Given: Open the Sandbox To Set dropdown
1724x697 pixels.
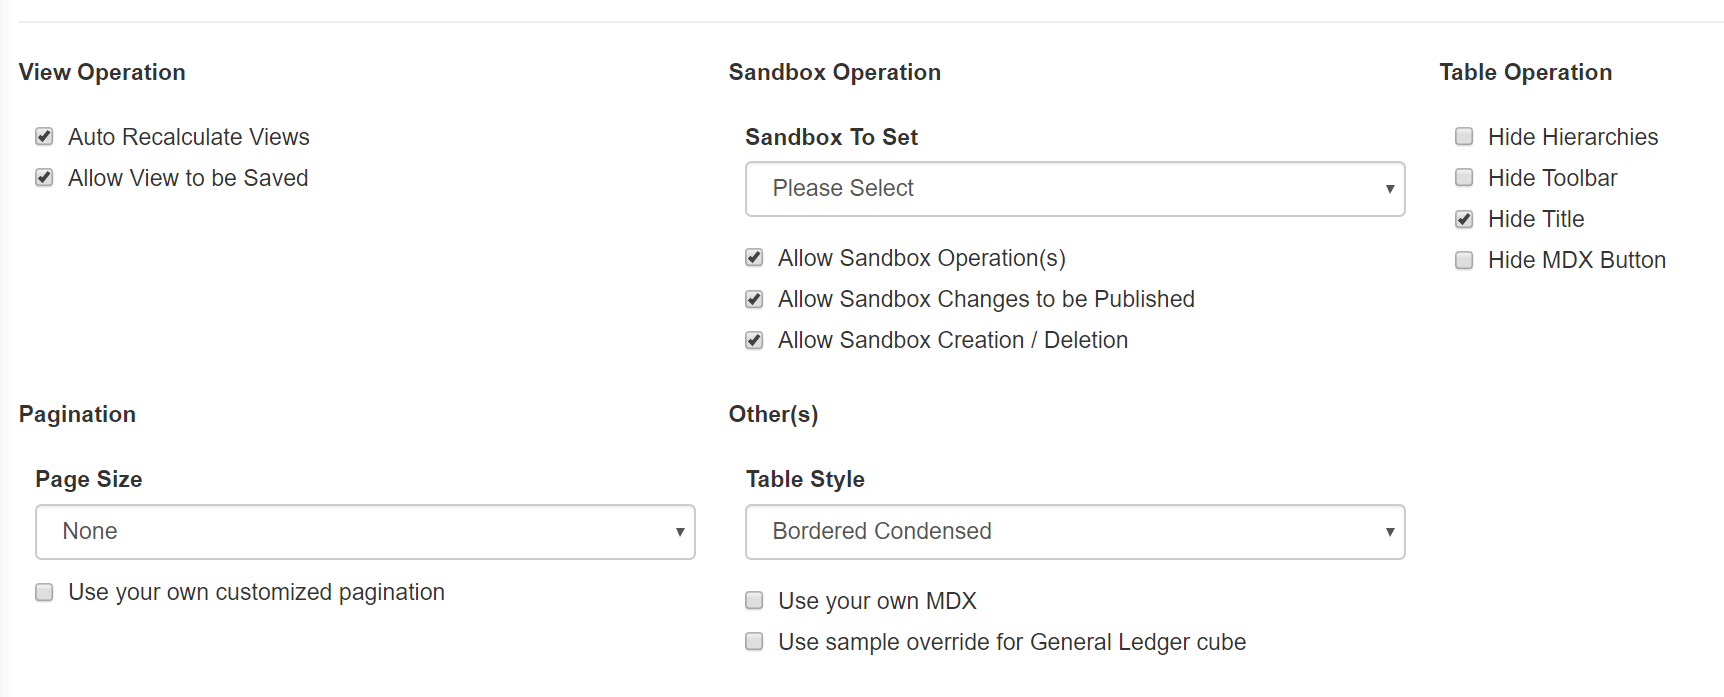Looking at the screenshot, I should pos(1075,189).
